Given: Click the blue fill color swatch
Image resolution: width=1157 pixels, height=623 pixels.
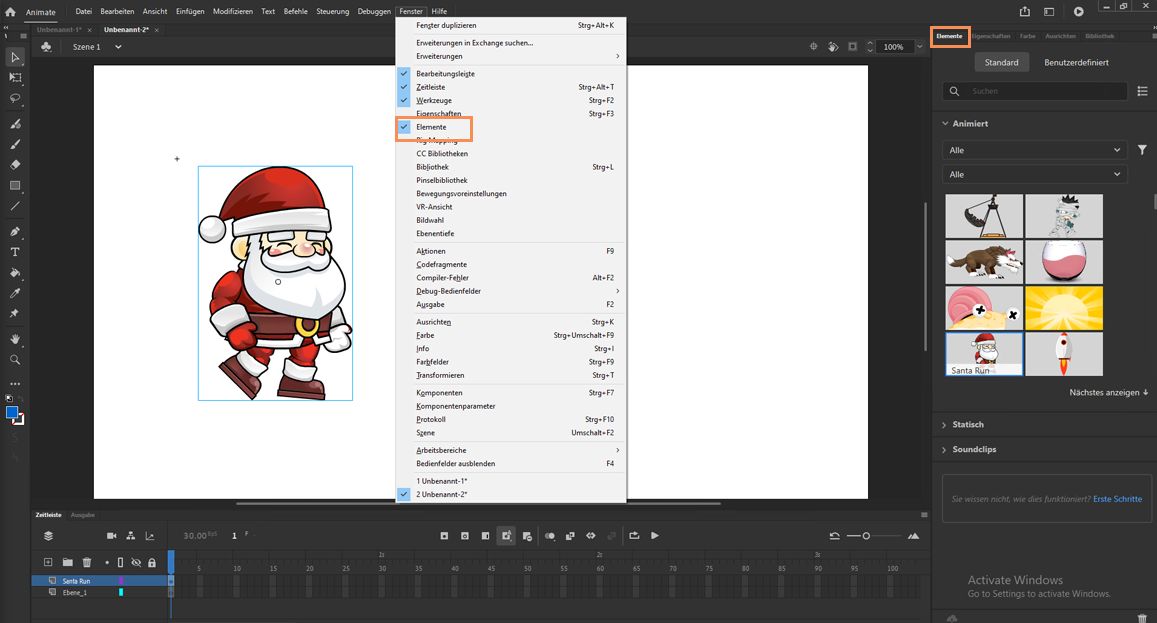Looking at the screenshot, I should pyautogui.click(x=12, y=413).
